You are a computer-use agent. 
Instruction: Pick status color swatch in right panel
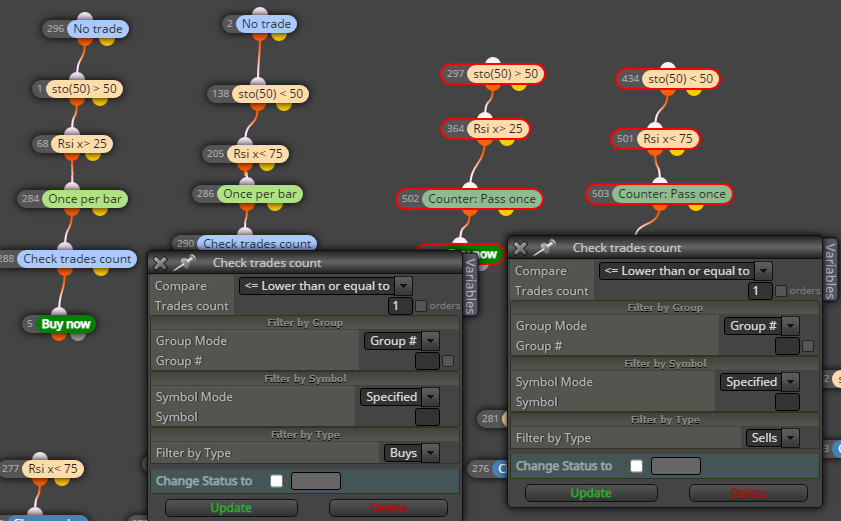point(676,466)
